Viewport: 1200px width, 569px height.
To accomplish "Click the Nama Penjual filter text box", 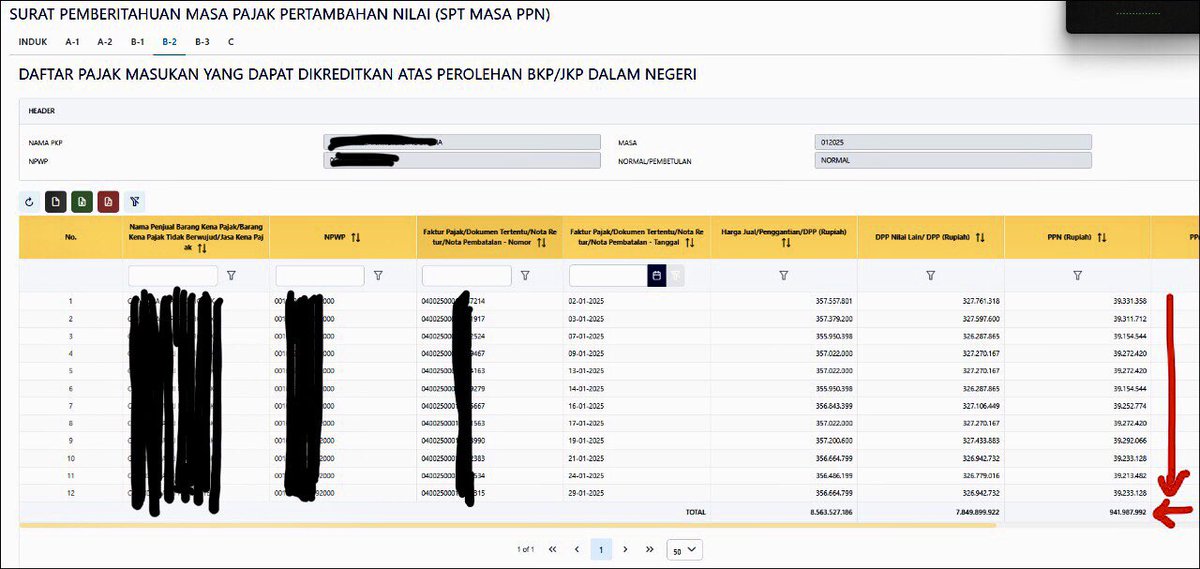I will 173,275.
